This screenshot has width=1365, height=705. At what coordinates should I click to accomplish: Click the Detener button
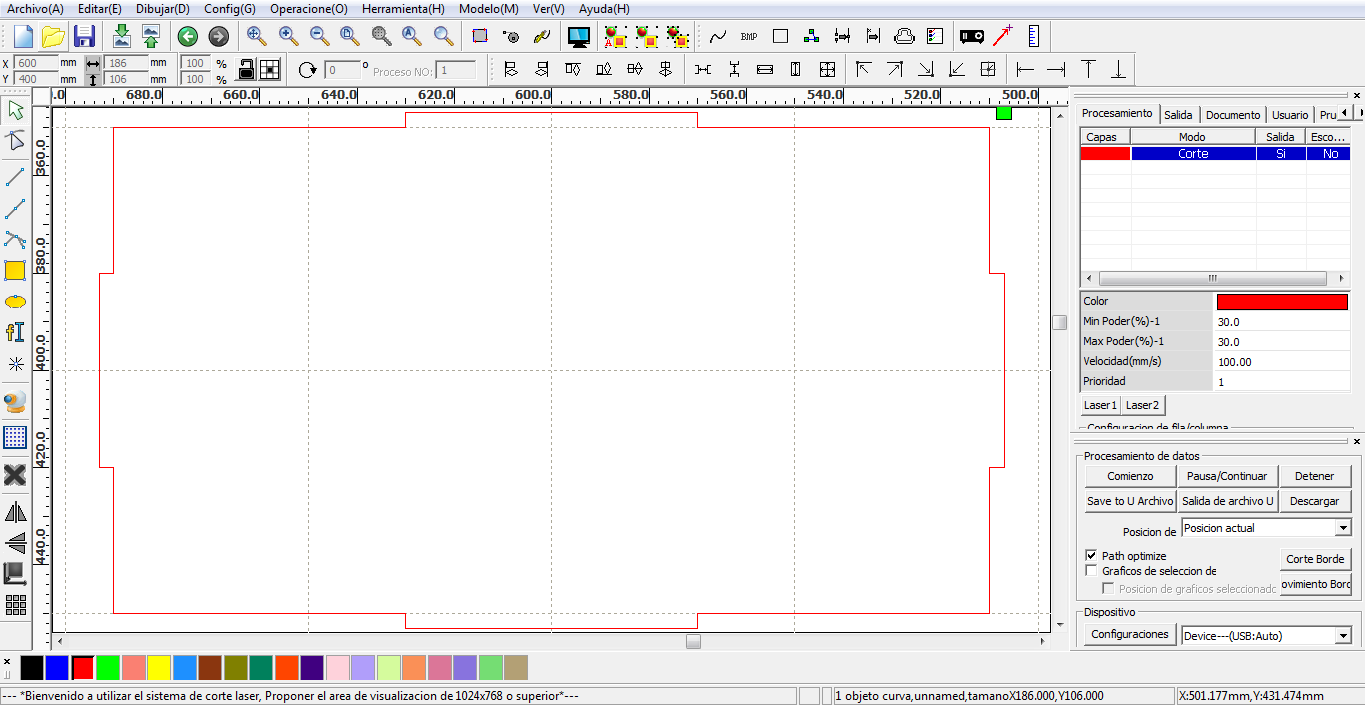(1314, 476)
